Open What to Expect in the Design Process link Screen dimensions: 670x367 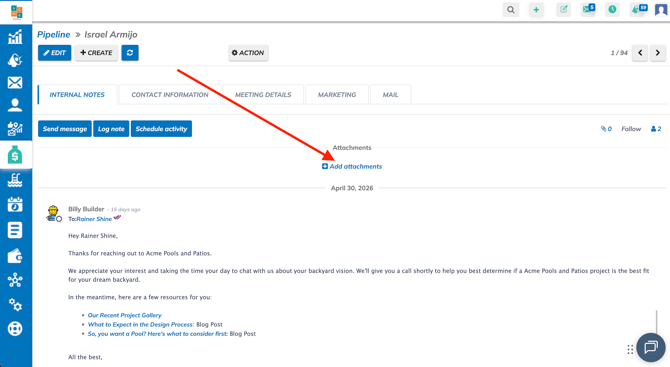[x=141, y=325]
